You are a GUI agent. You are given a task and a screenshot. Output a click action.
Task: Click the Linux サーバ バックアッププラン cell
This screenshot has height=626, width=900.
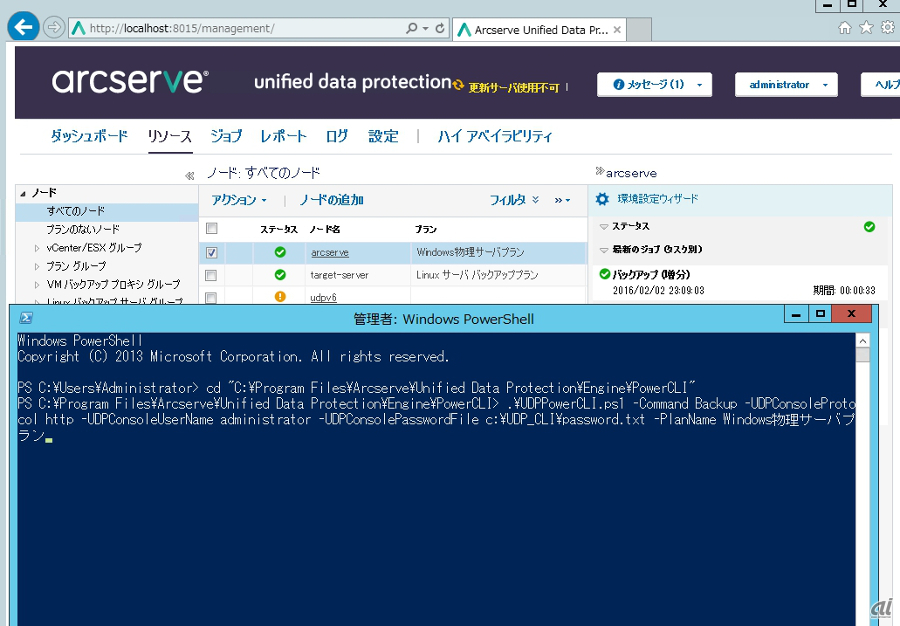click(477, 275)
